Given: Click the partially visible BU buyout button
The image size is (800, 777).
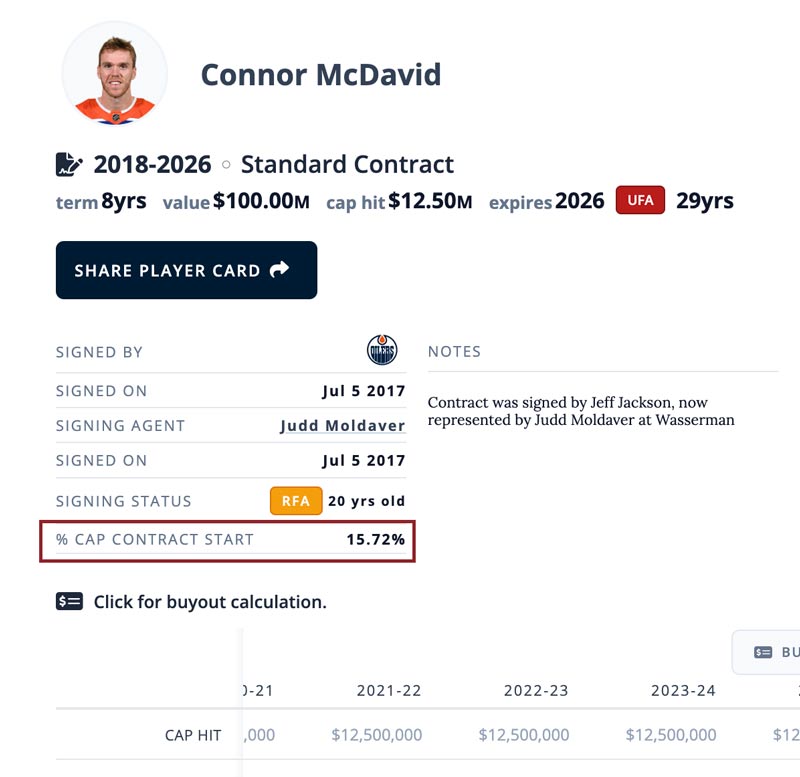Looking at the screenshot, I should point(766,652).
